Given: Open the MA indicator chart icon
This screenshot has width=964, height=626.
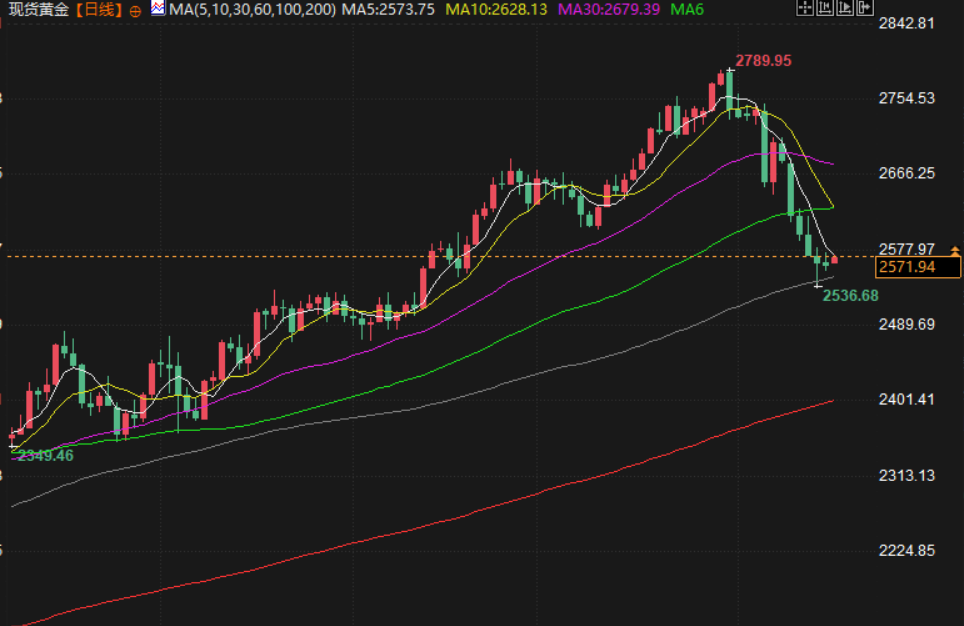Looking at the screenshot, I should coord(158,9).
